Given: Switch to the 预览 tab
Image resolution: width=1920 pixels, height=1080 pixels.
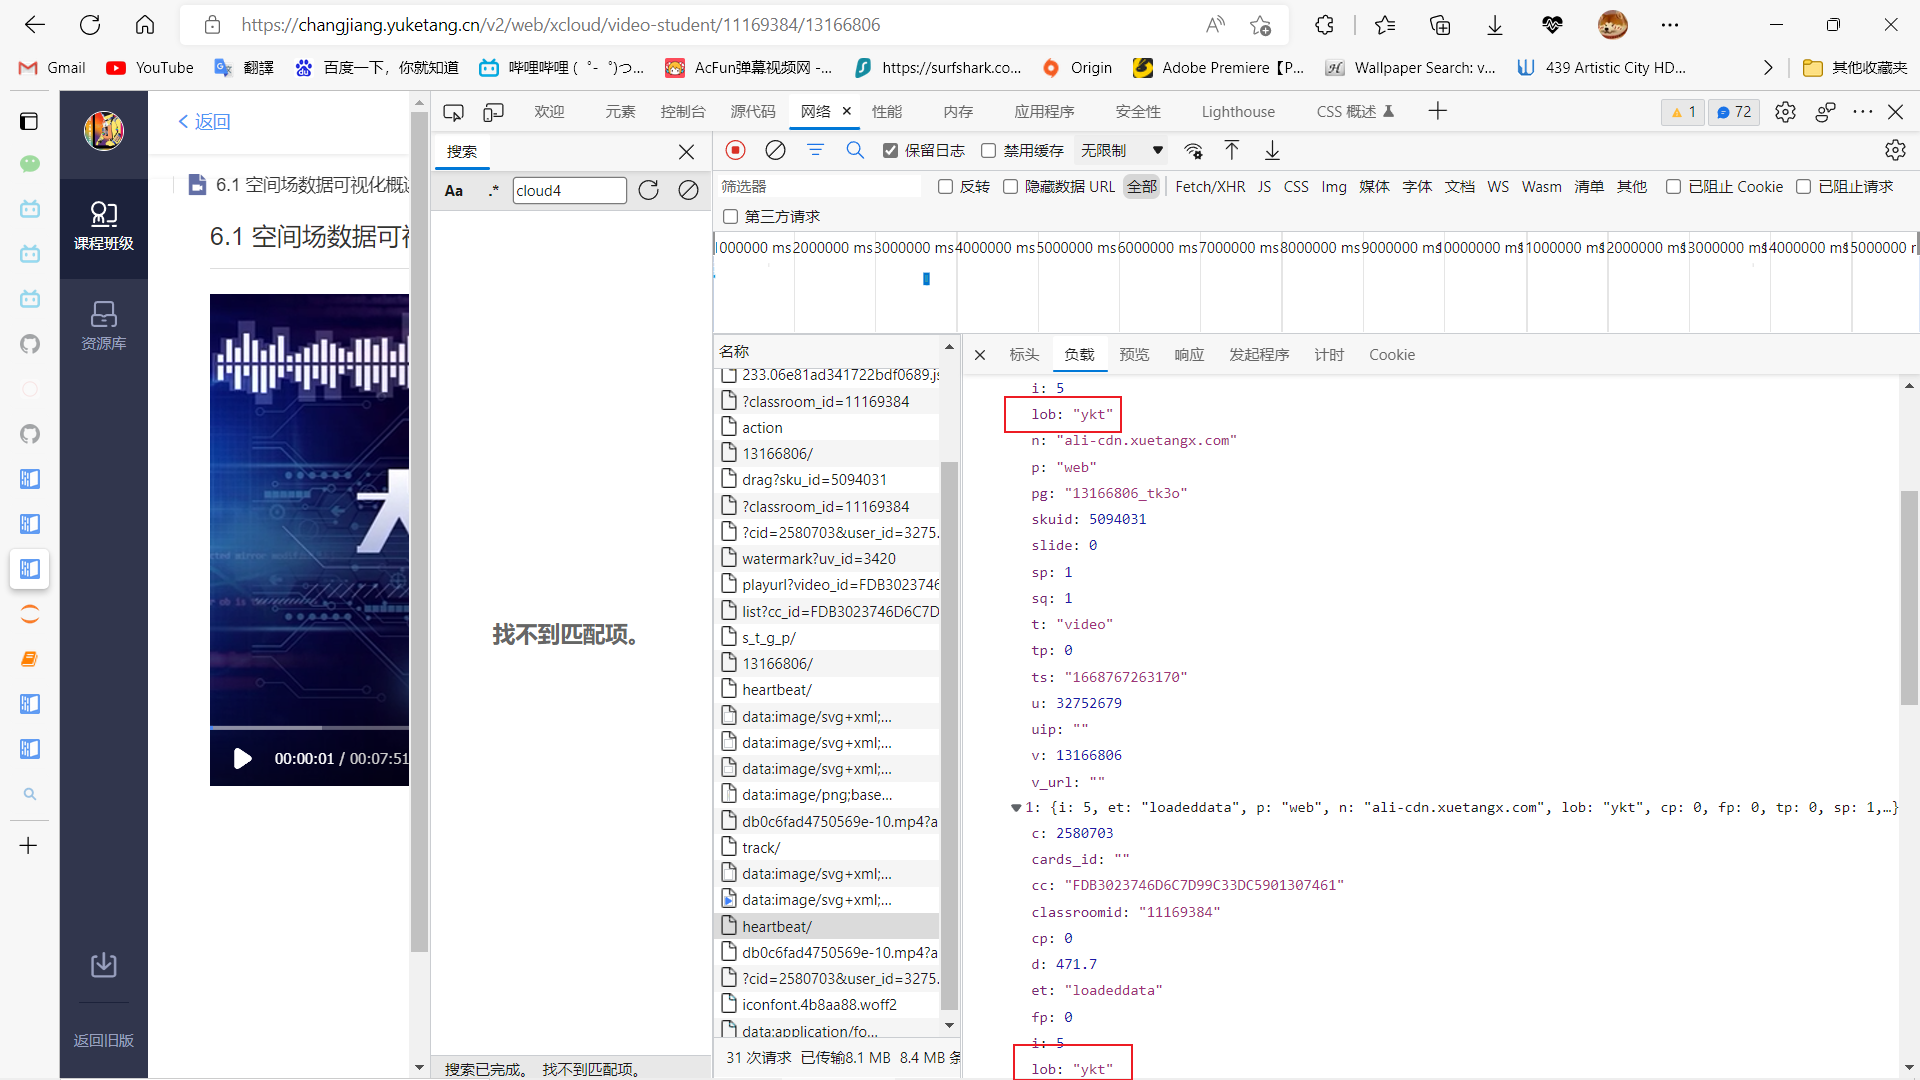Looking at the screenshot, I should pos(1134,354).
